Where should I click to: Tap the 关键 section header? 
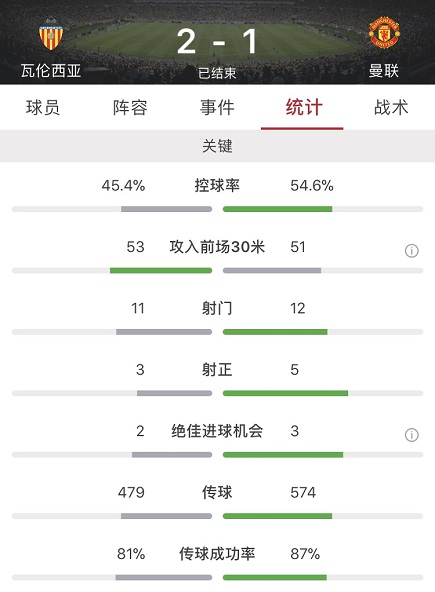(x=218, y=146)
